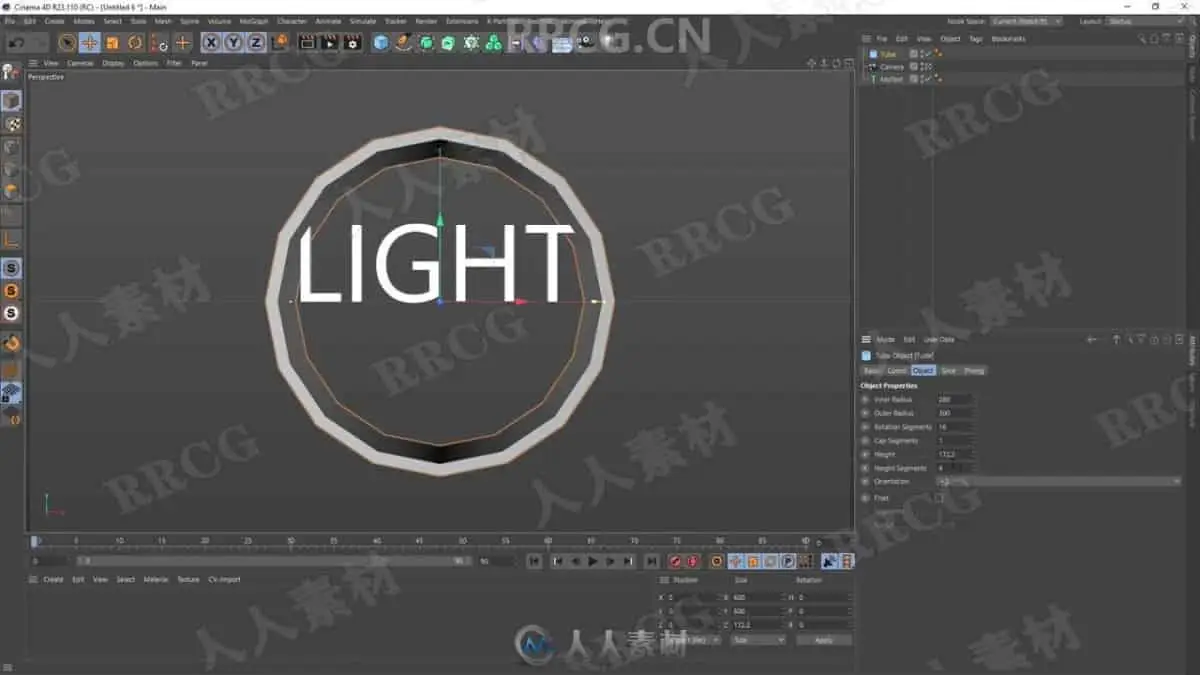The height and width of the screenshot is (675, 1200).
Task: Click the Record Active Objects button
Action: 675,562
